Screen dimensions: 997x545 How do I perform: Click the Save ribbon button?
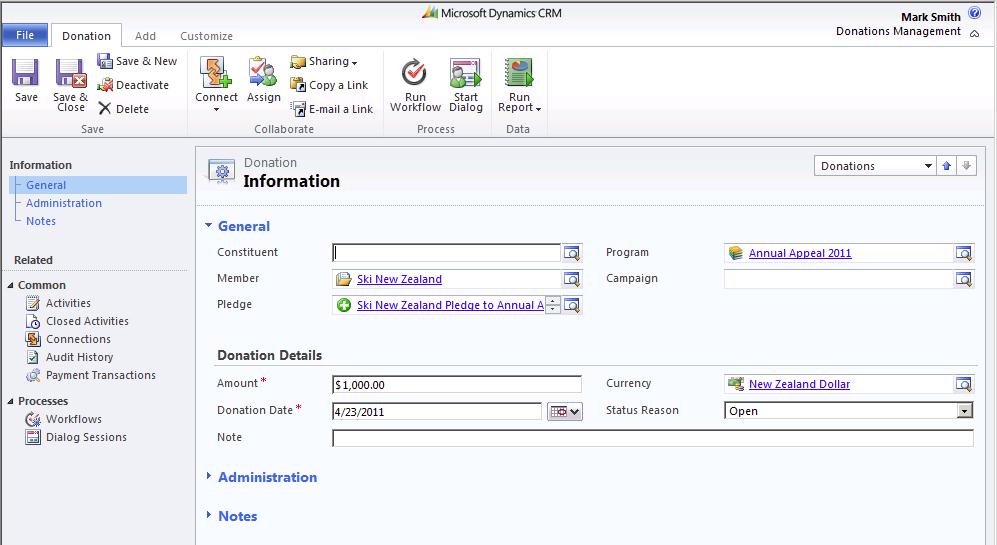26,79
